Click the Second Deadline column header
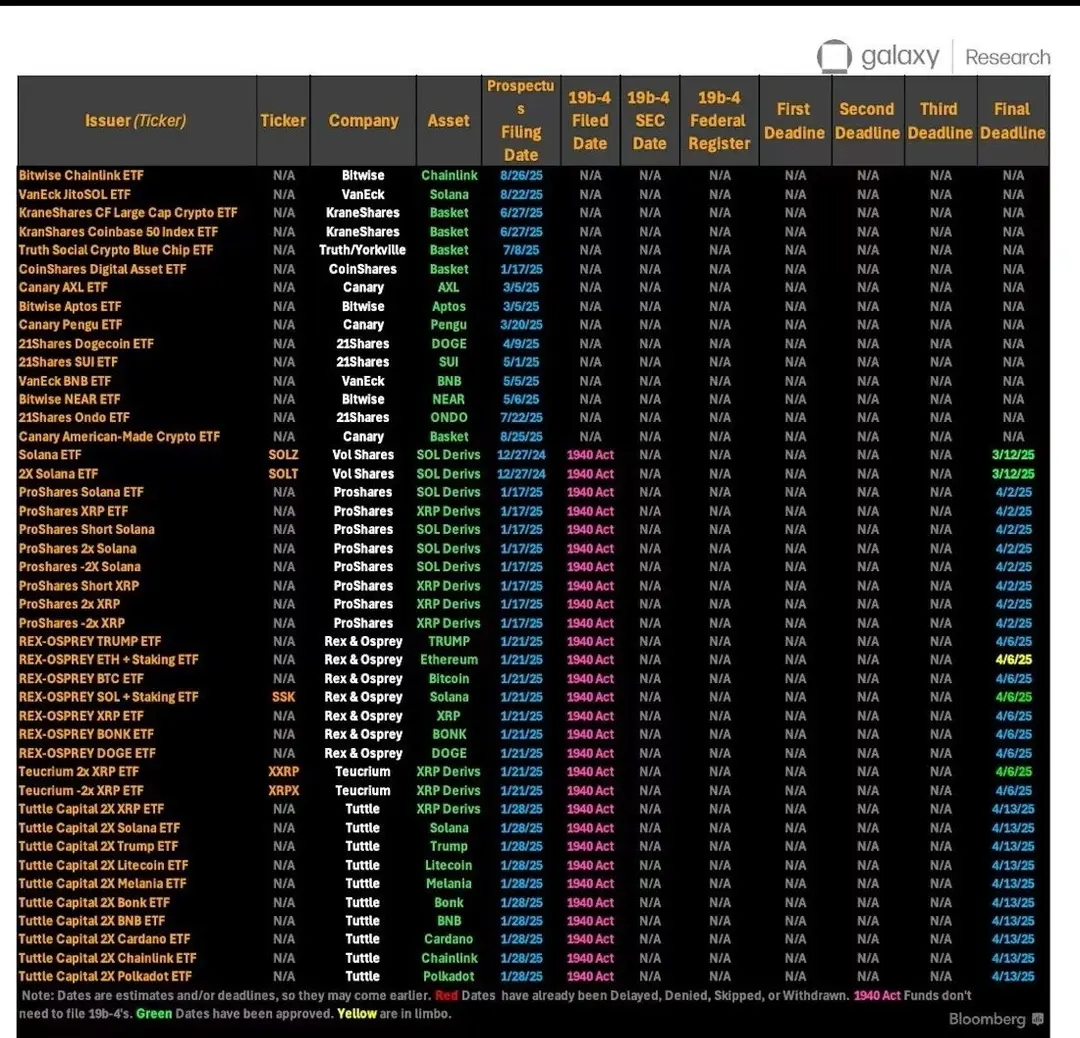 point(867,121)
